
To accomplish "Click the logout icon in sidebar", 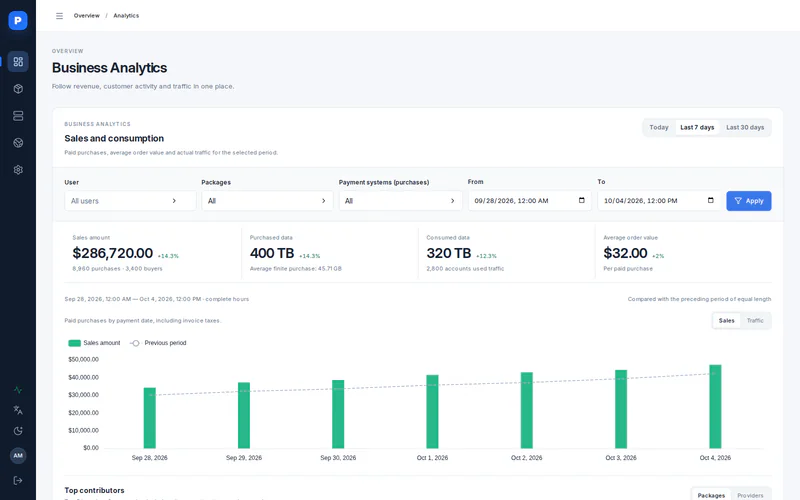I will point(18,481).
